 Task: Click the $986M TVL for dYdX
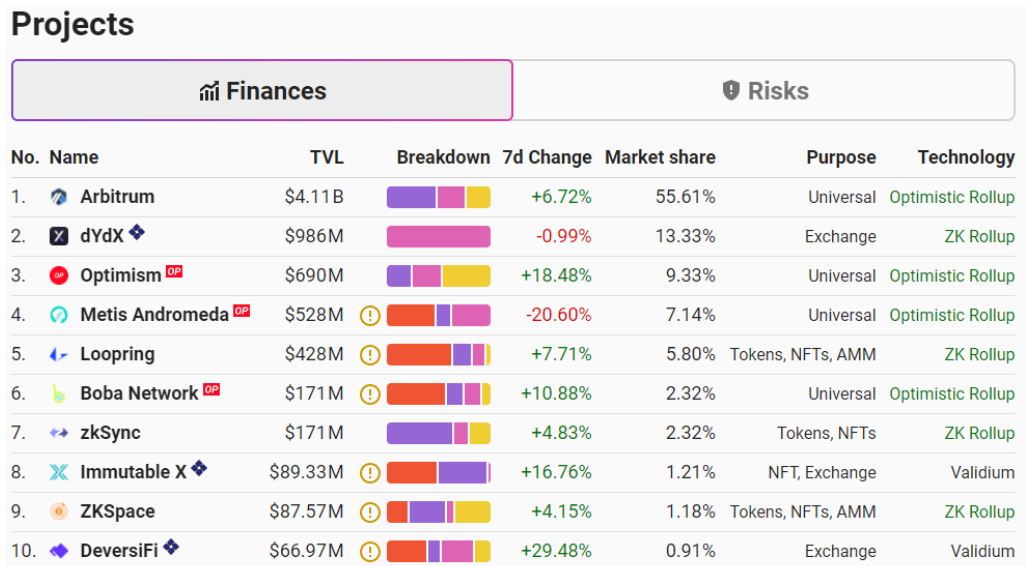click(x=314, y=236)
